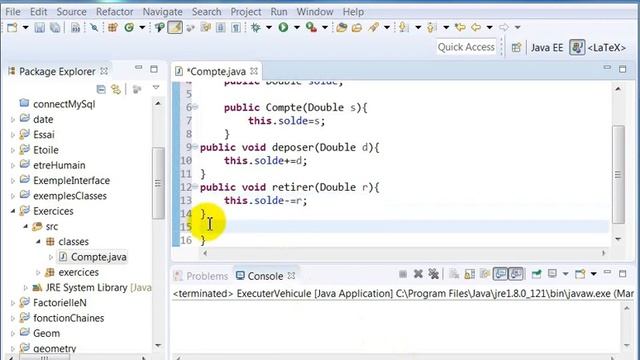Viewport: 640px width, 360px height.
Task: Open the Run dropdown arrow
Action: 297,27
